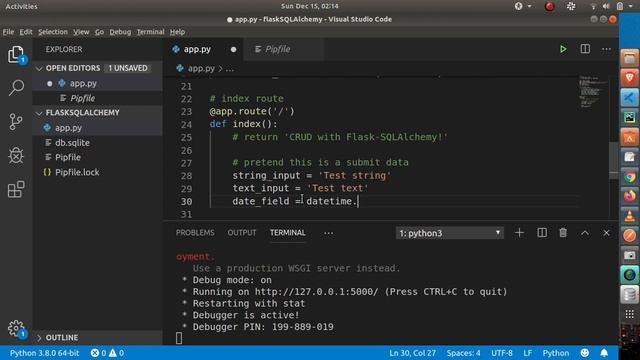Open the terminal selector 1: python3 dropdown
The width and height of the screenshot is (640, 360).
click(x=449, y=233)
